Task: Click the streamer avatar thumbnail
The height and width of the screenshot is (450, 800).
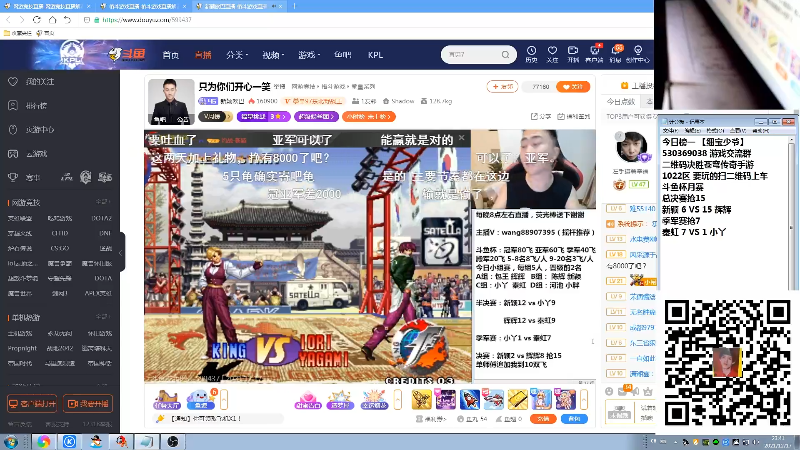Action: click(x=171, y=102)
